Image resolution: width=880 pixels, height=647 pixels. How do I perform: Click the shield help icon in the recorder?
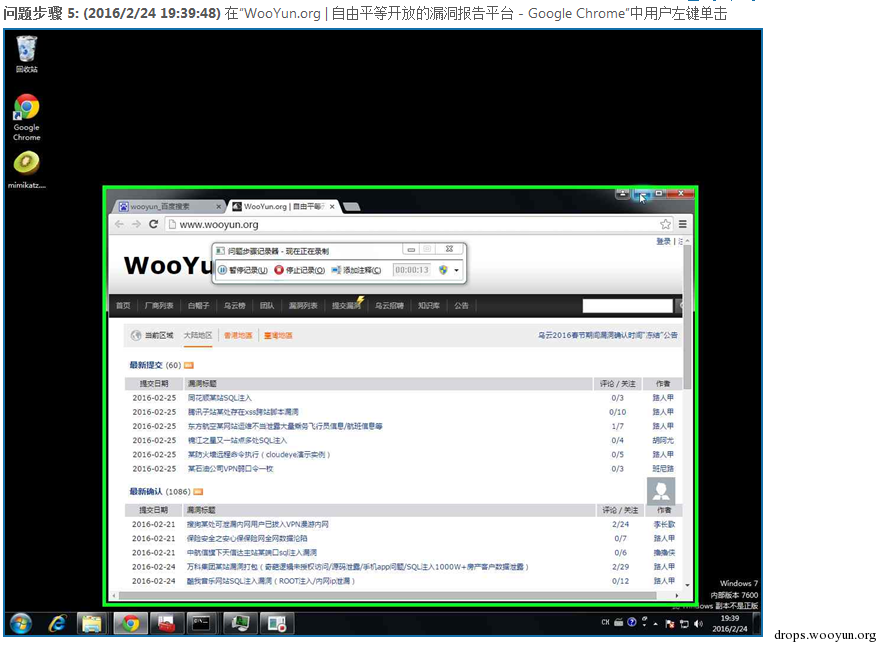click(x=443, y=270)
